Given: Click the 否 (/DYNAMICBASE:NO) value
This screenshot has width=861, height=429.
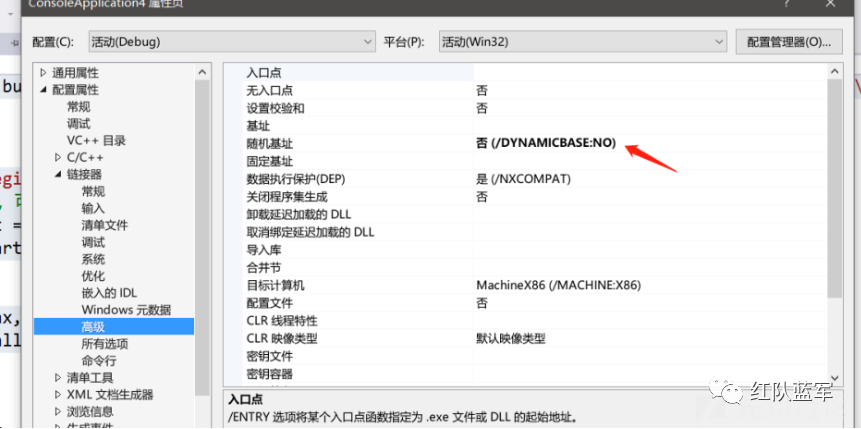Looking at the screenshot, I should coord(546,143).
